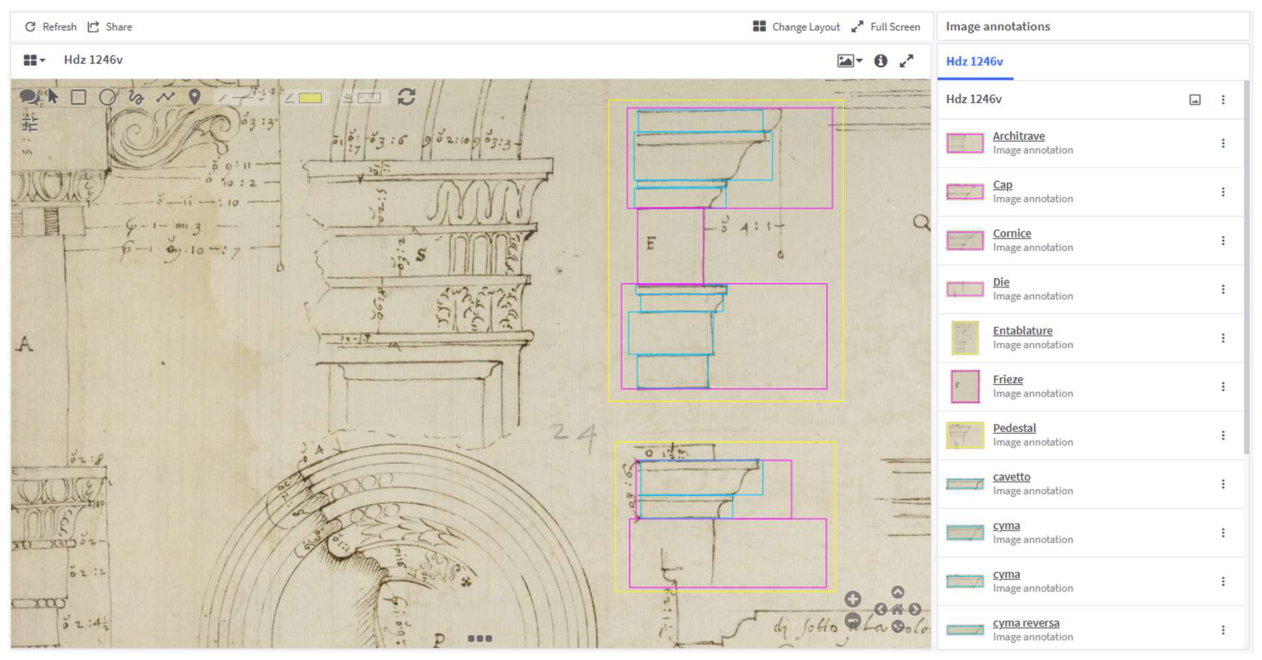Click the Refresh button

click(50, 27)
